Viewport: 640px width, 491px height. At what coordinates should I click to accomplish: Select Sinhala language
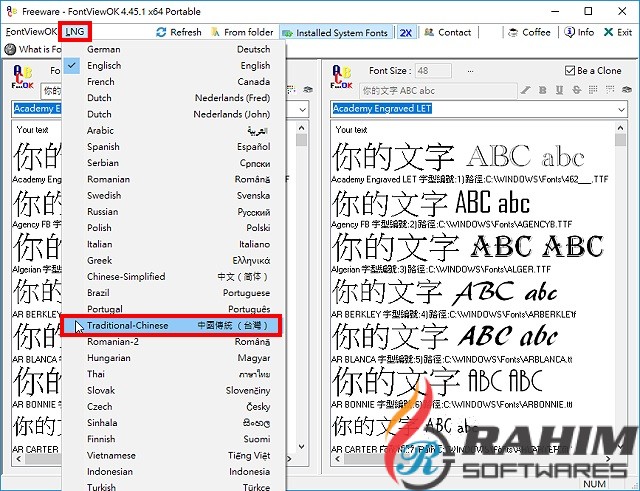(x=173, y=423)
